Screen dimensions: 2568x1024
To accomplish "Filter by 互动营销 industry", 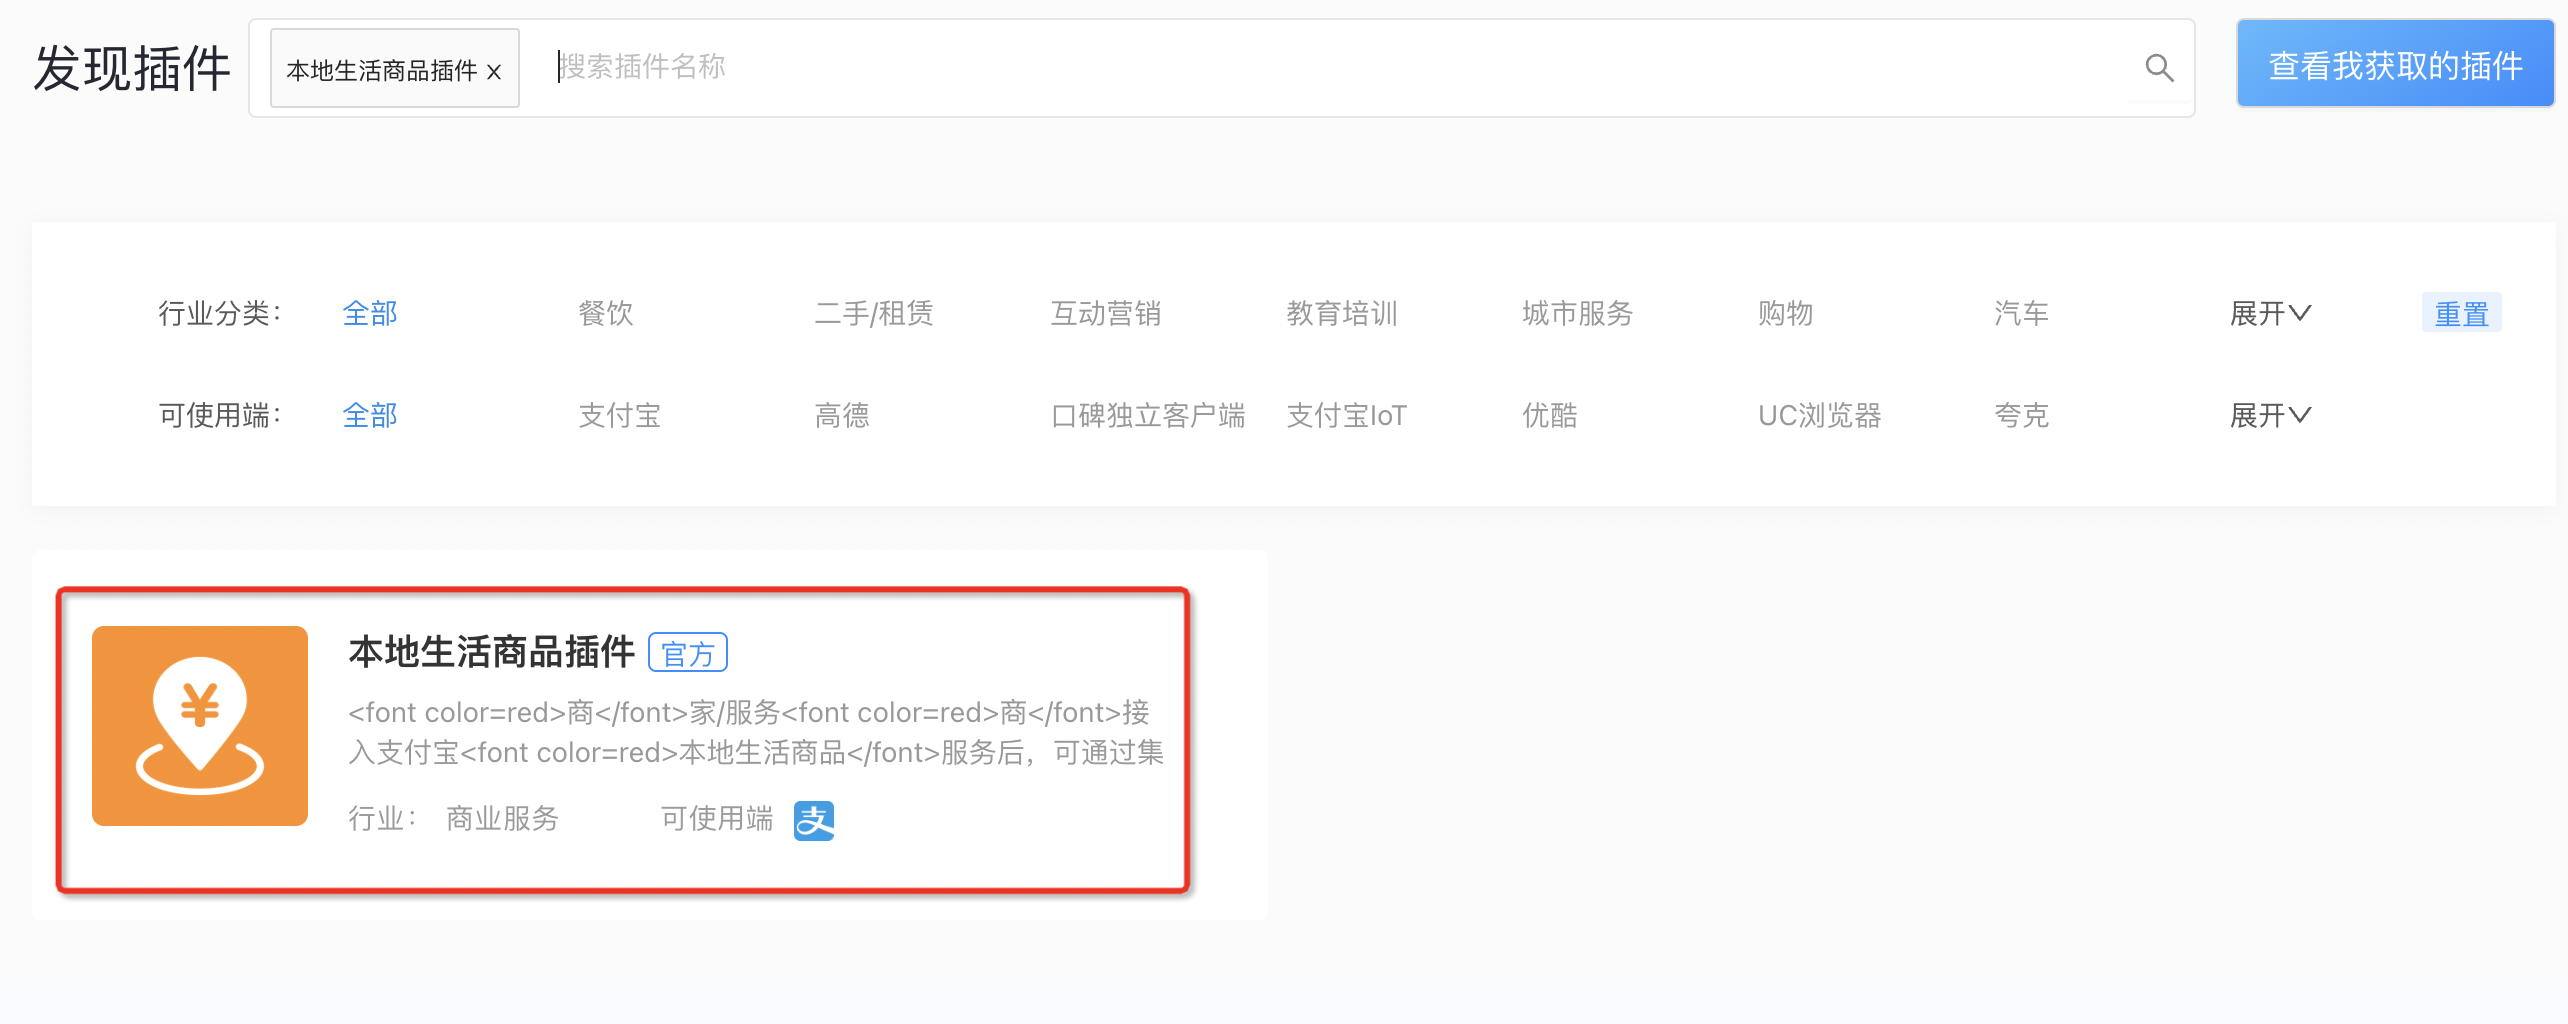I will coord(1106,313).
